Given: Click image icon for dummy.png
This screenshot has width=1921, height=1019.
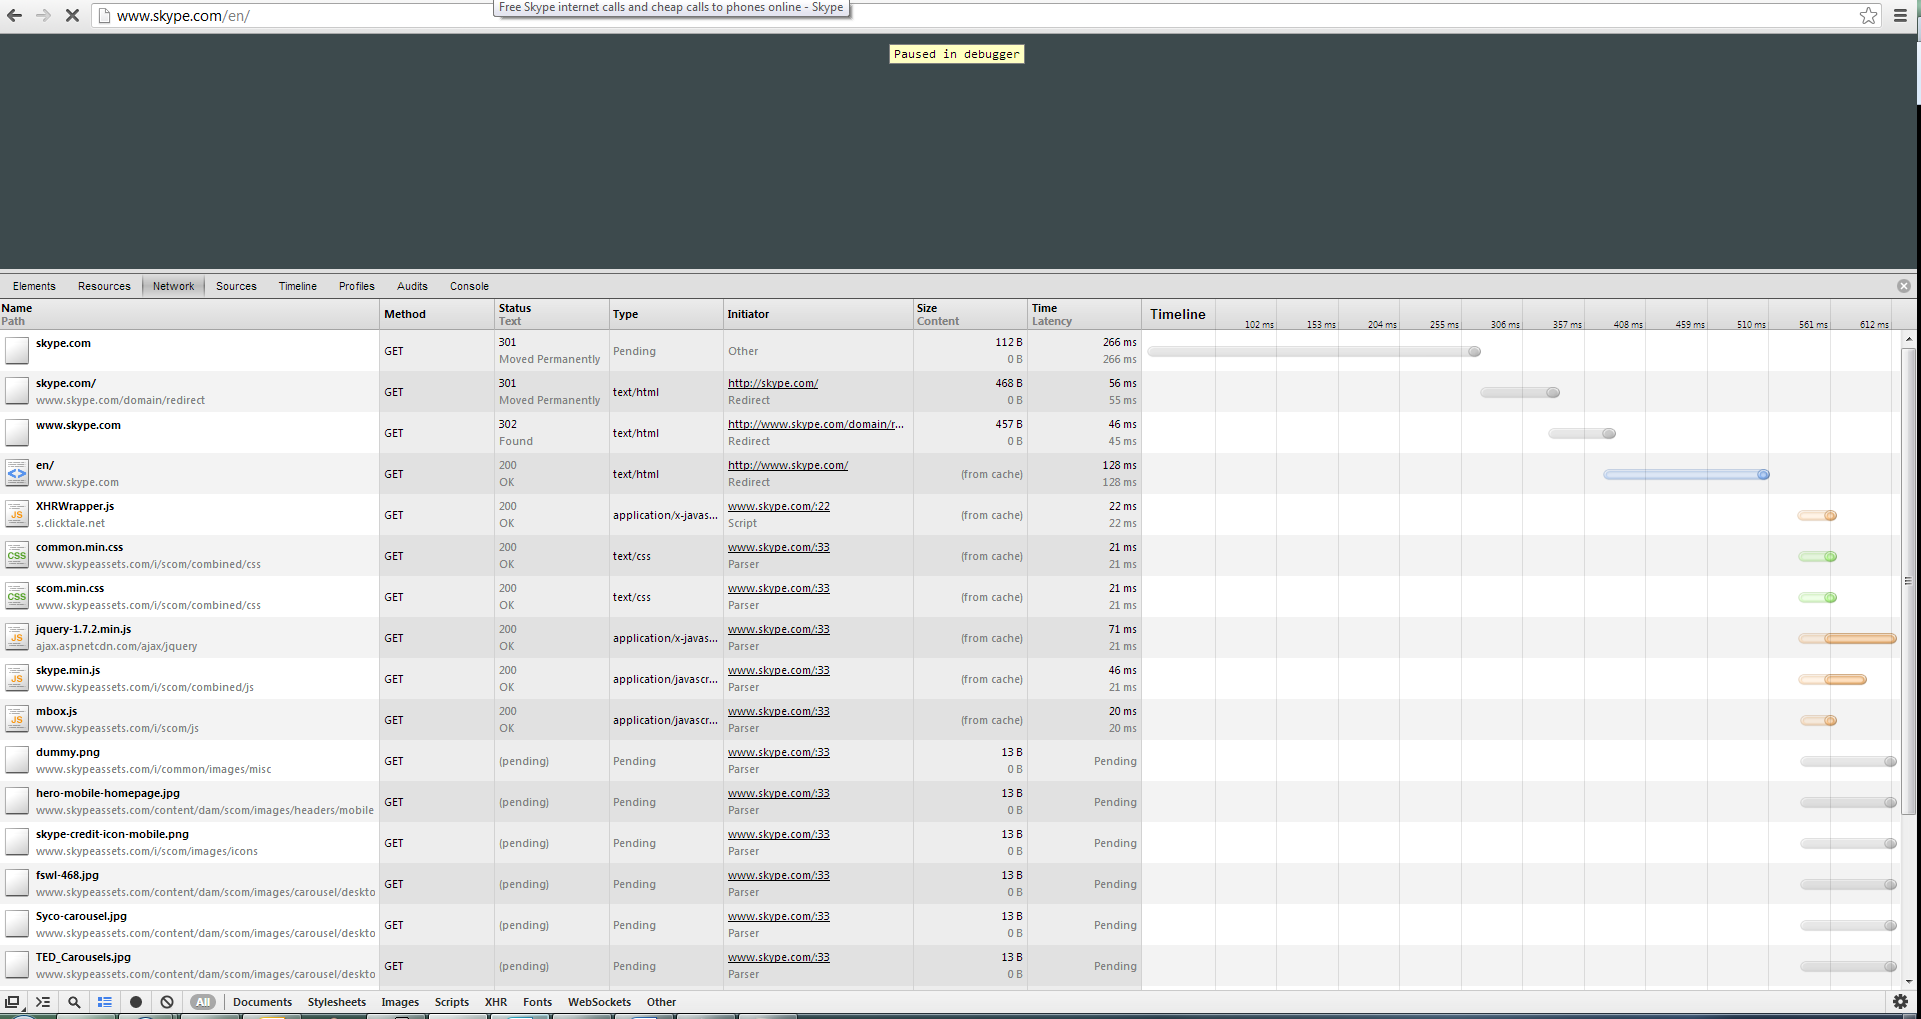Looking at the screenshot, I should pyautogui.click(x=17, y=761).
